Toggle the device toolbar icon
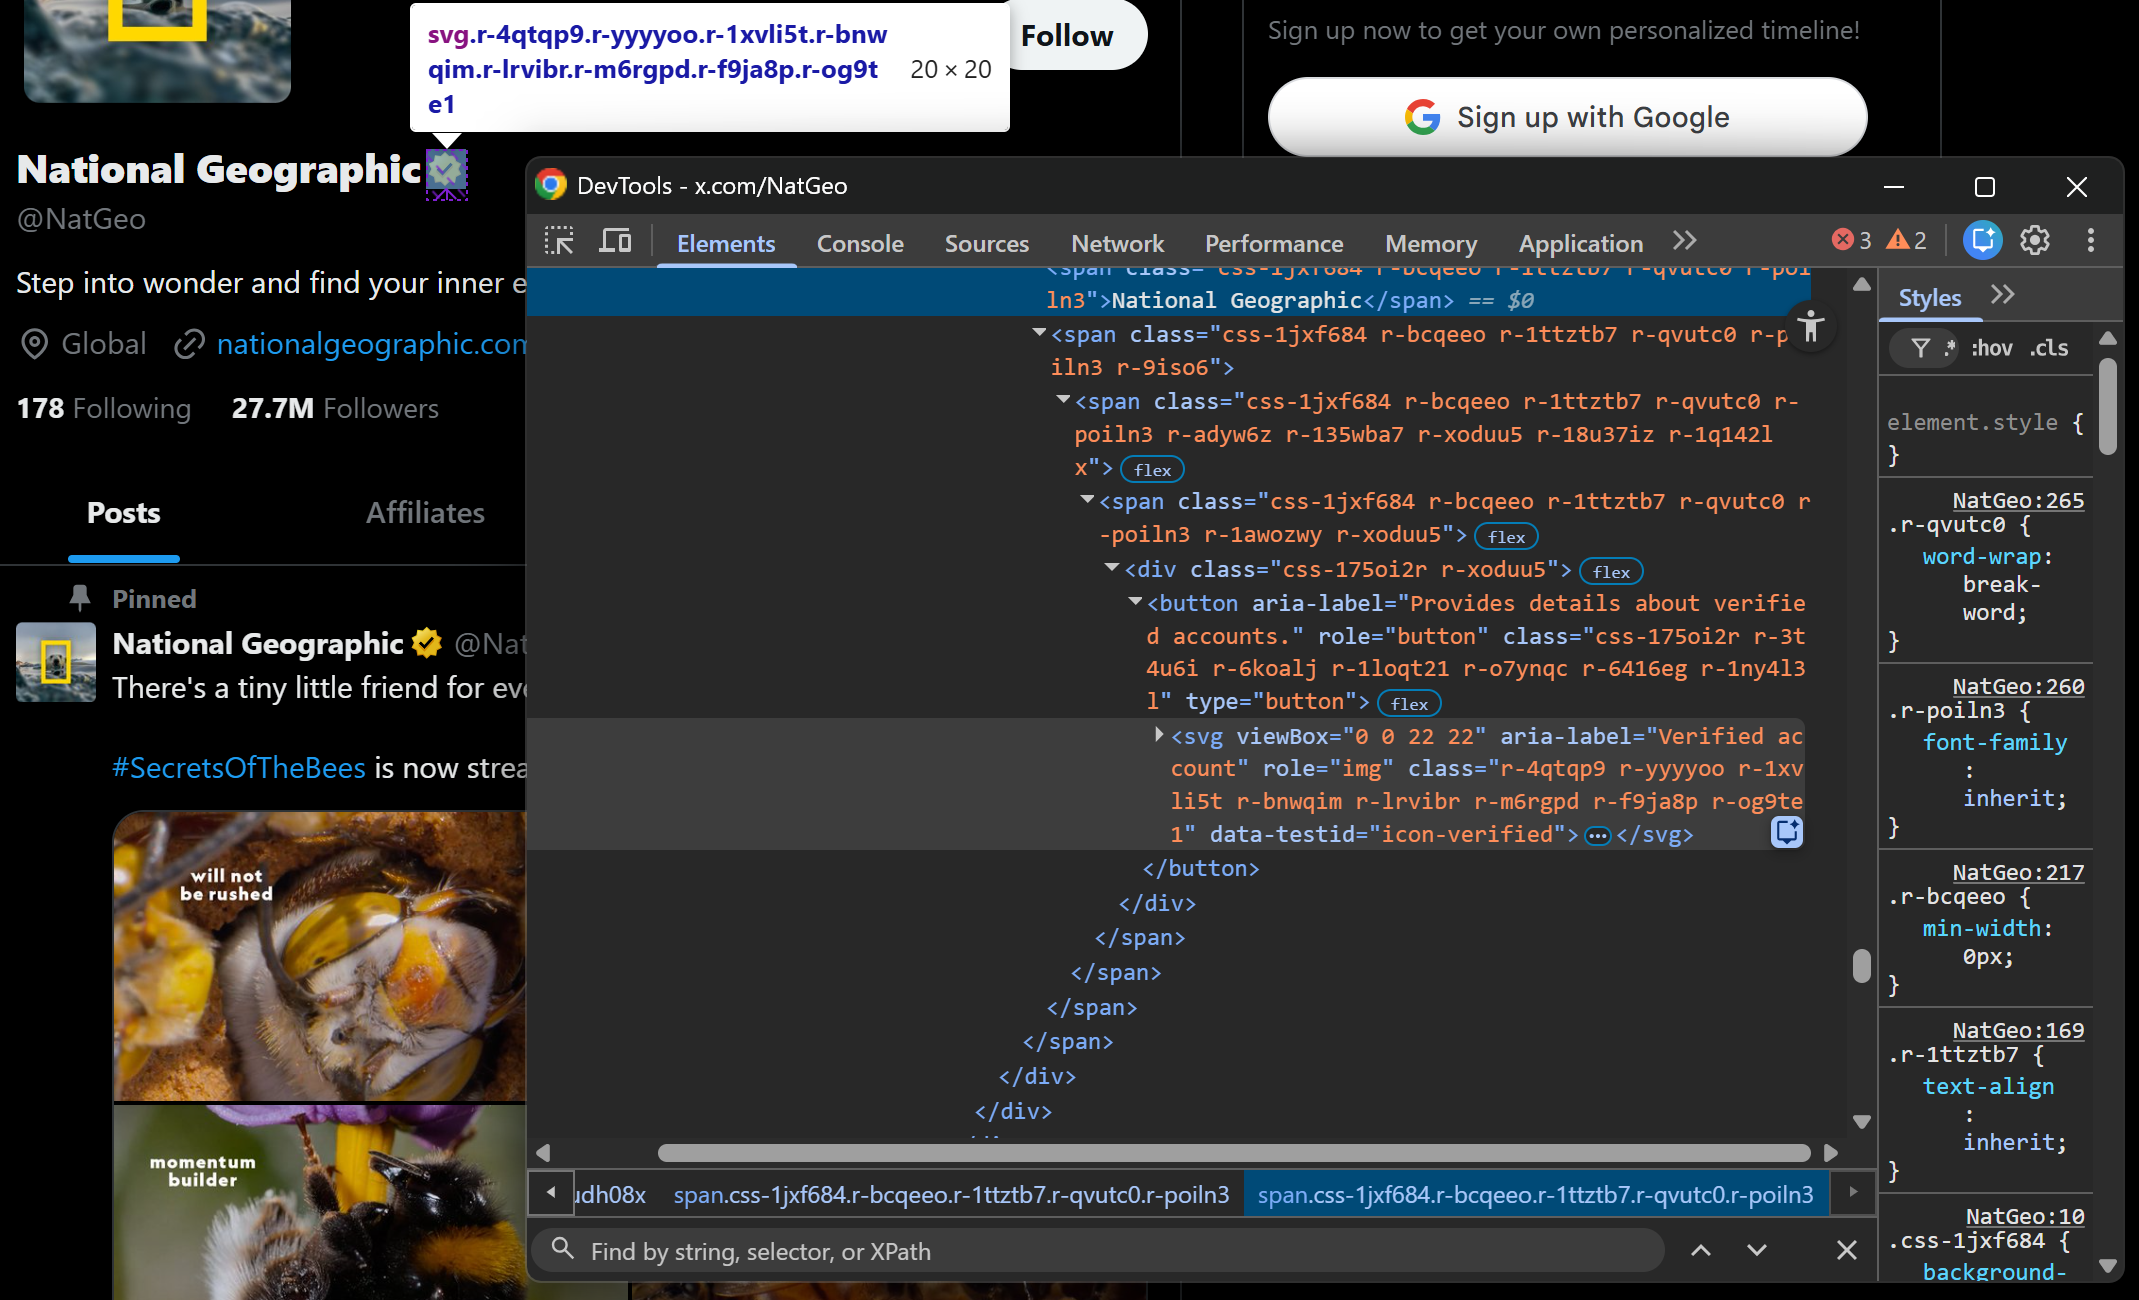This screenshot has width=2139, height=1300. point(615,241)
